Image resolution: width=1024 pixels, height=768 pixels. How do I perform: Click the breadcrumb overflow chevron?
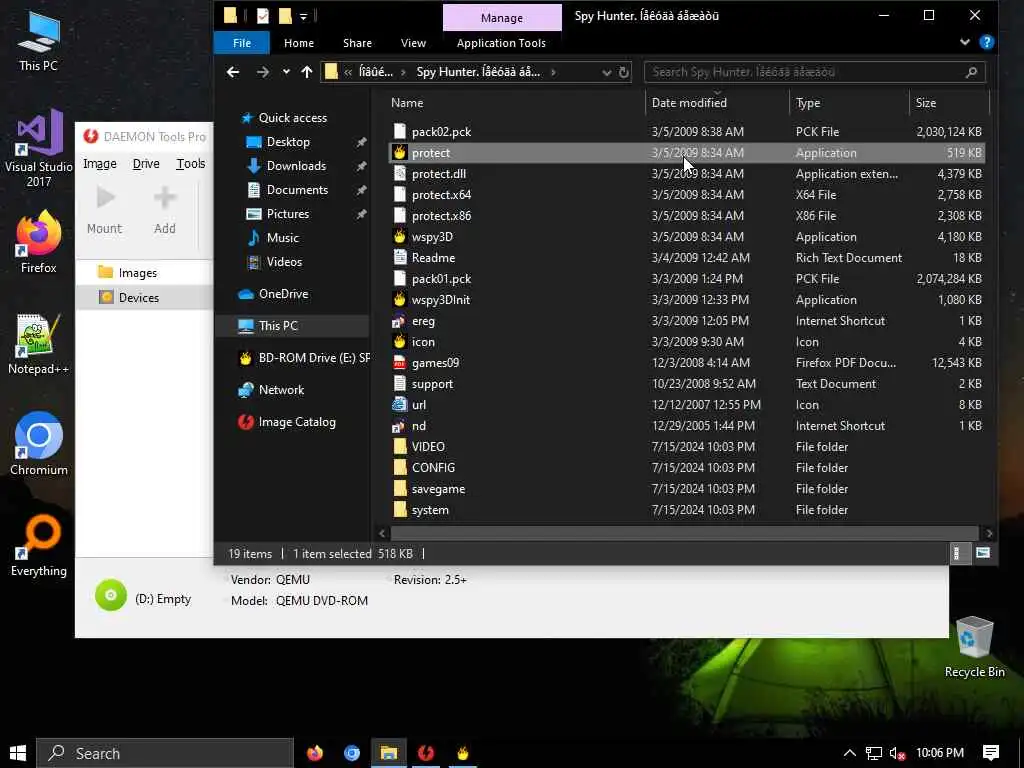point(348,72)
